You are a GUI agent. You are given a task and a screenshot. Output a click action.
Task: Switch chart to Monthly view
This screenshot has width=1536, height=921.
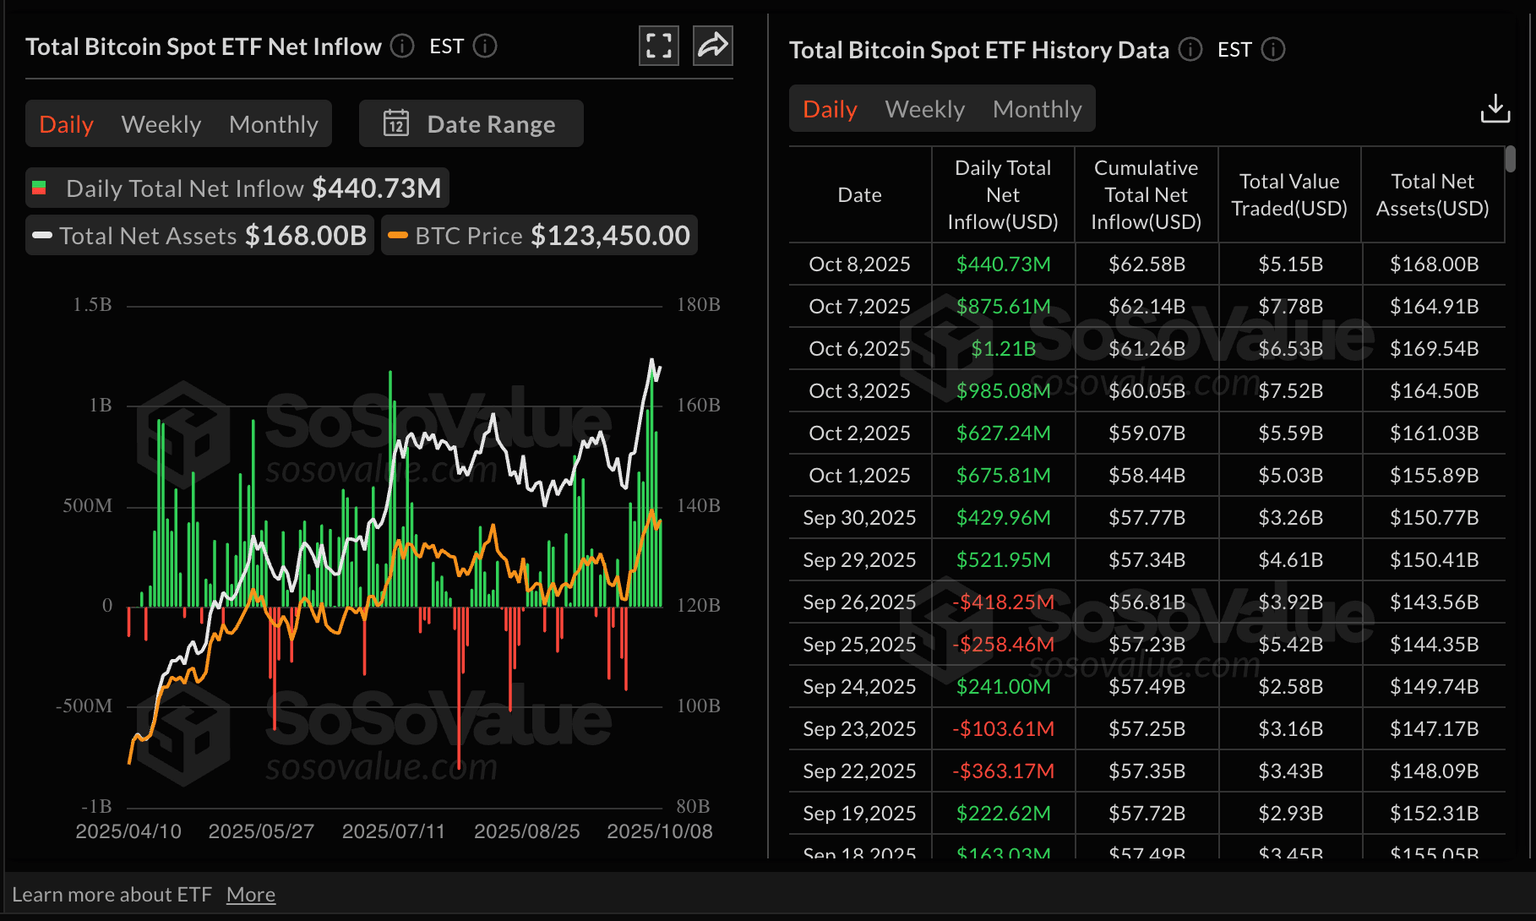(x=273, y=124)
